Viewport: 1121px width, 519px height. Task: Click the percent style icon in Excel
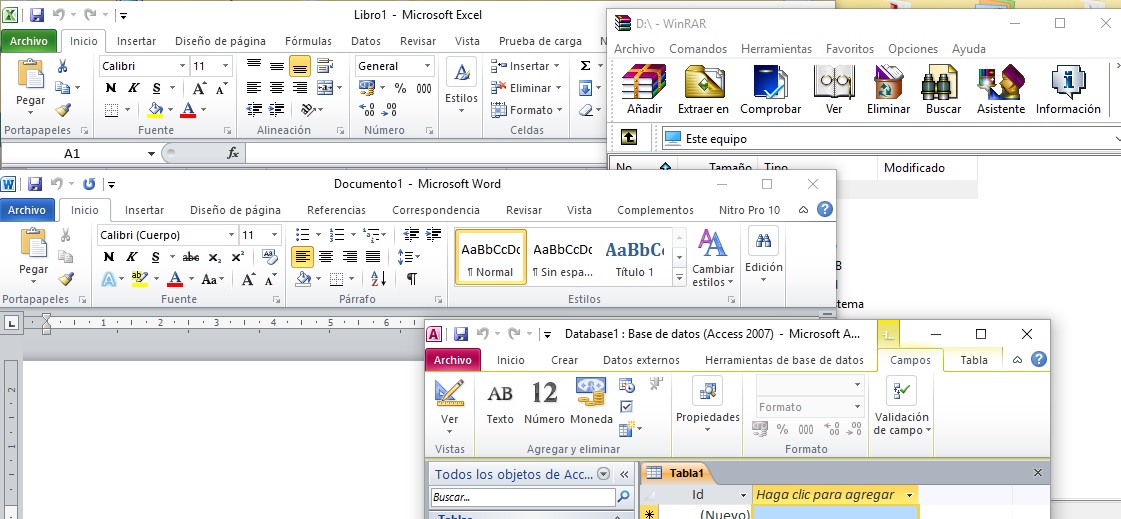point(400,89)
